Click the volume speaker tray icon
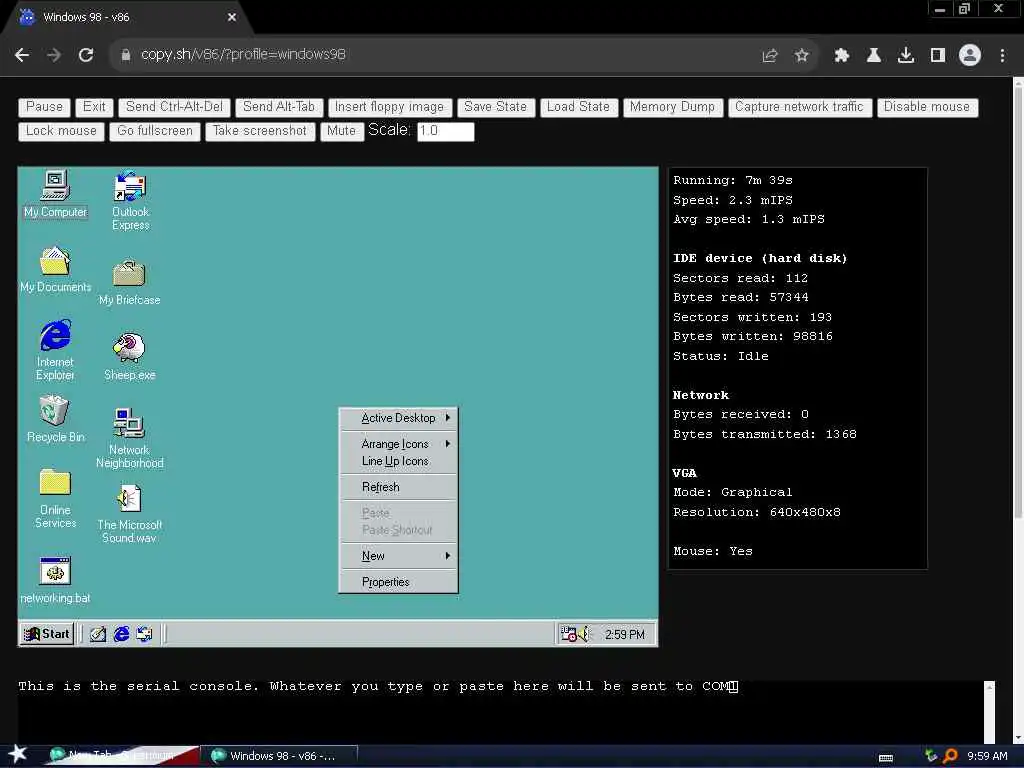1024x768 pixels. coord(583,634)
